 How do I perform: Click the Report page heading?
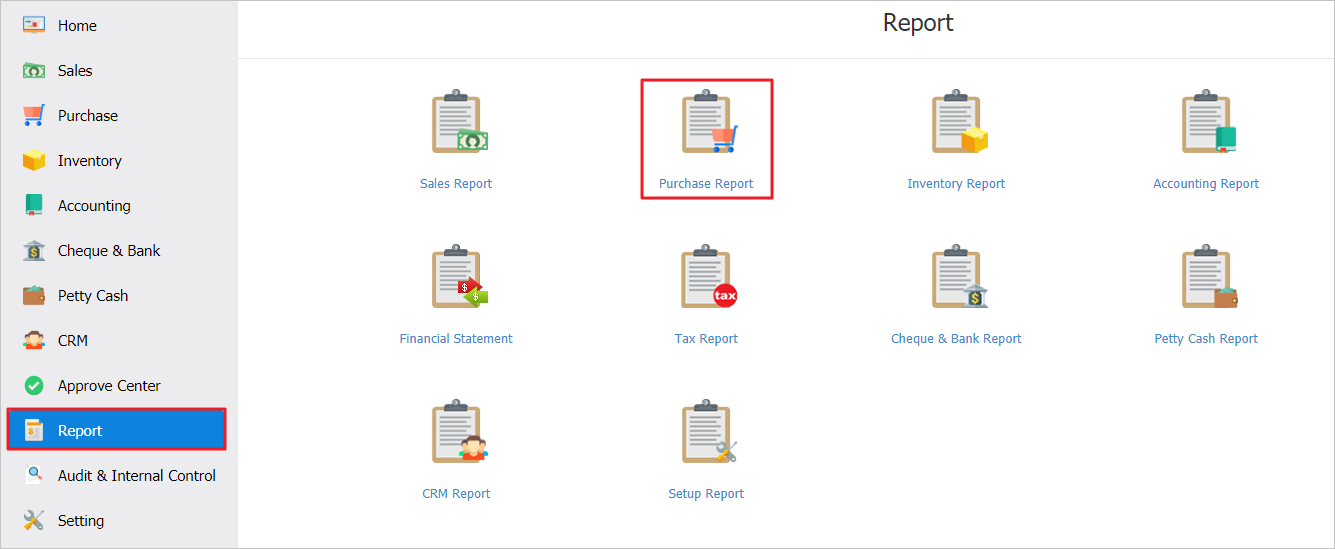point(918,23)
